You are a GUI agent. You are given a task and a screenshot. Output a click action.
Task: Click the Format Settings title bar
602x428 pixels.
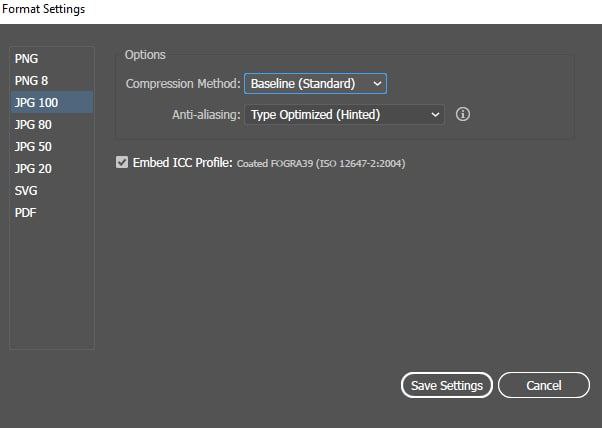point(301,12)
